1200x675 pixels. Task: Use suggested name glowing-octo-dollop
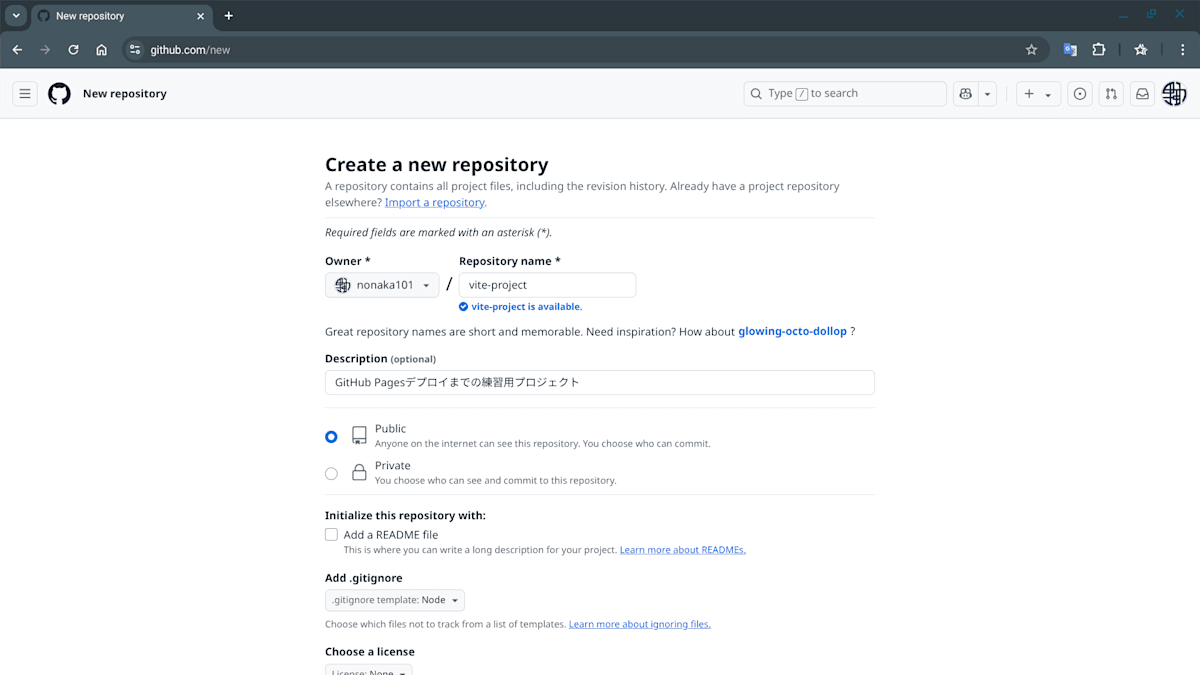click(792, 332)
